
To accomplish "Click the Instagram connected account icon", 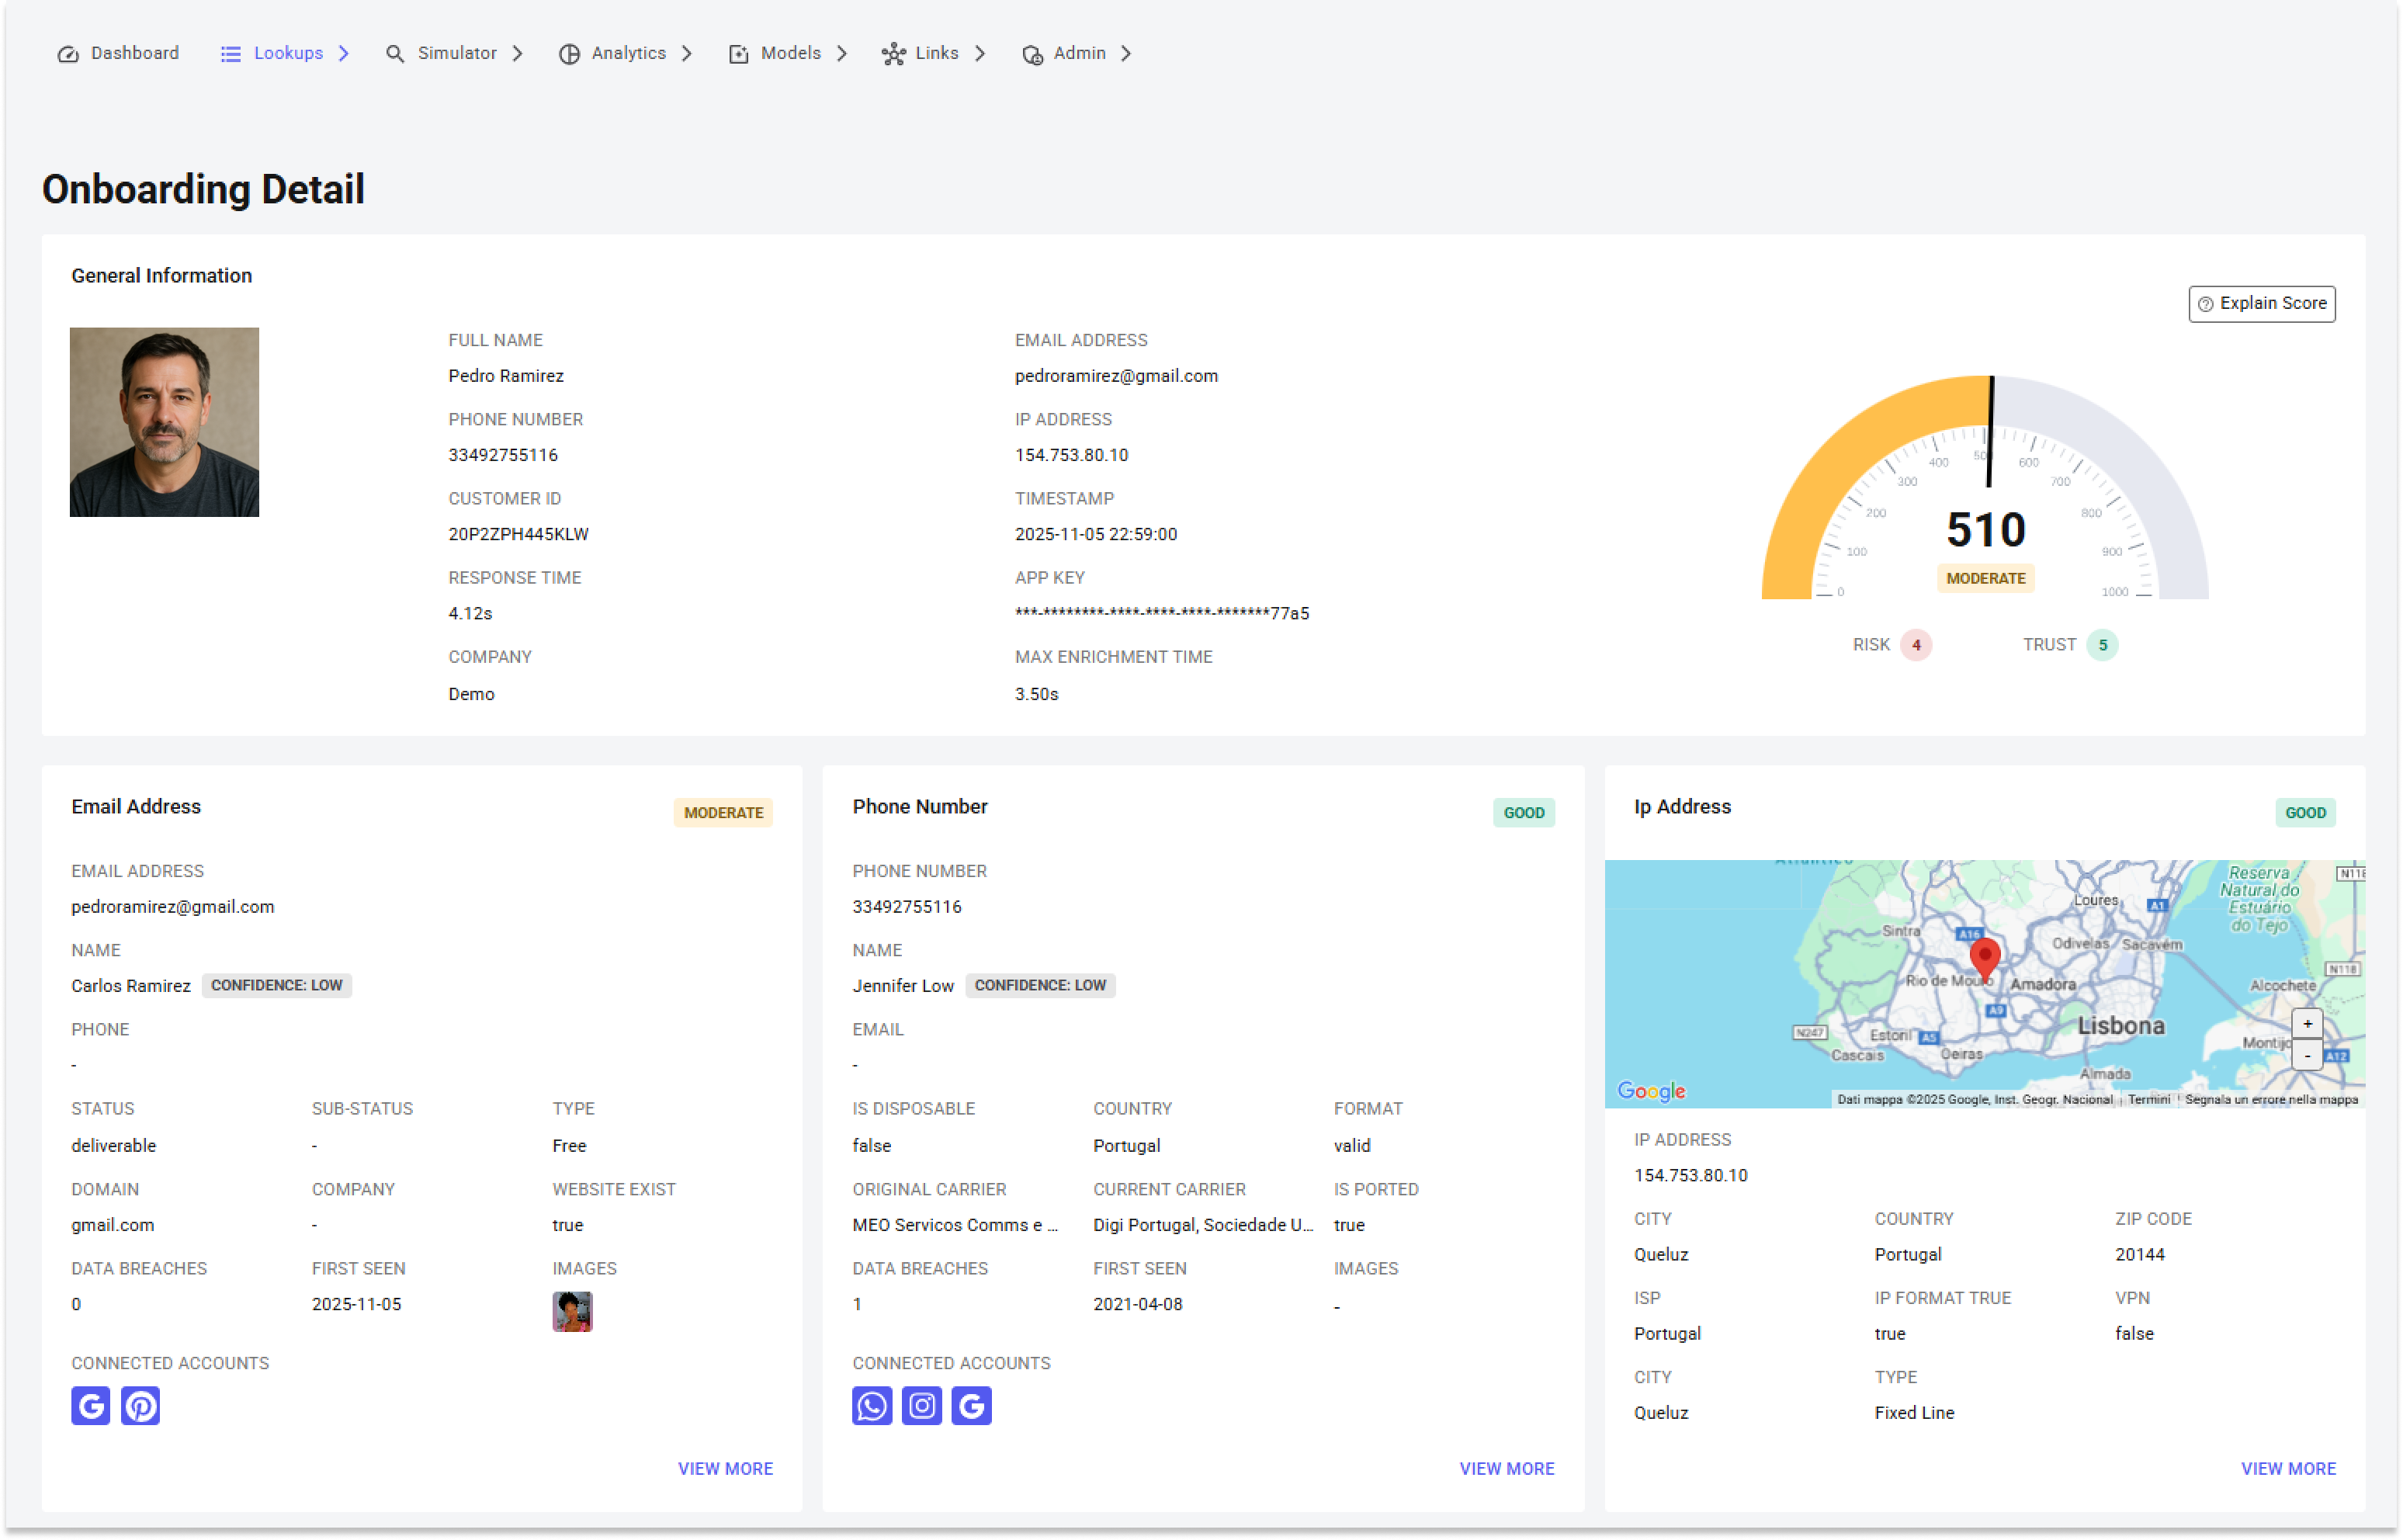I will pos(921,1406).
